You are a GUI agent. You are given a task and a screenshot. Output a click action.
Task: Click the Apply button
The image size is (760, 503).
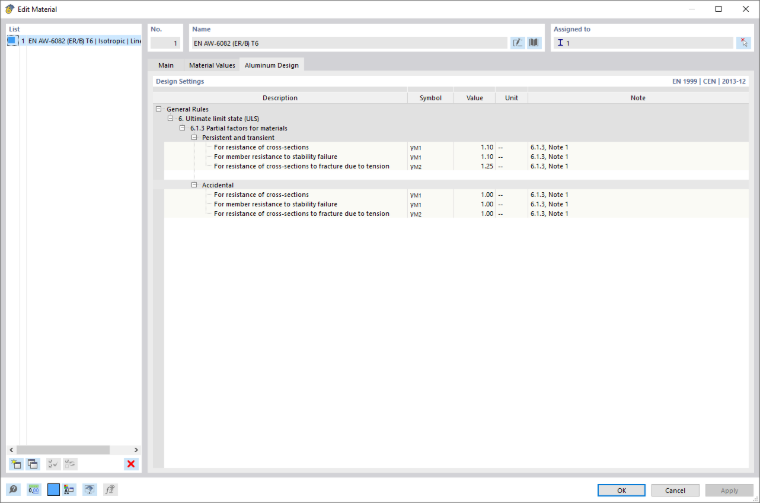[729, 490]
